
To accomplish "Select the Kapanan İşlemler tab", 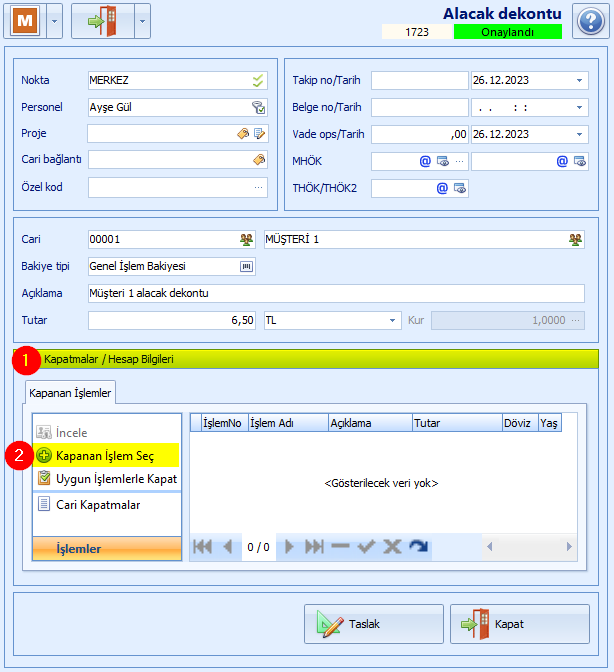I will point(70,393).
